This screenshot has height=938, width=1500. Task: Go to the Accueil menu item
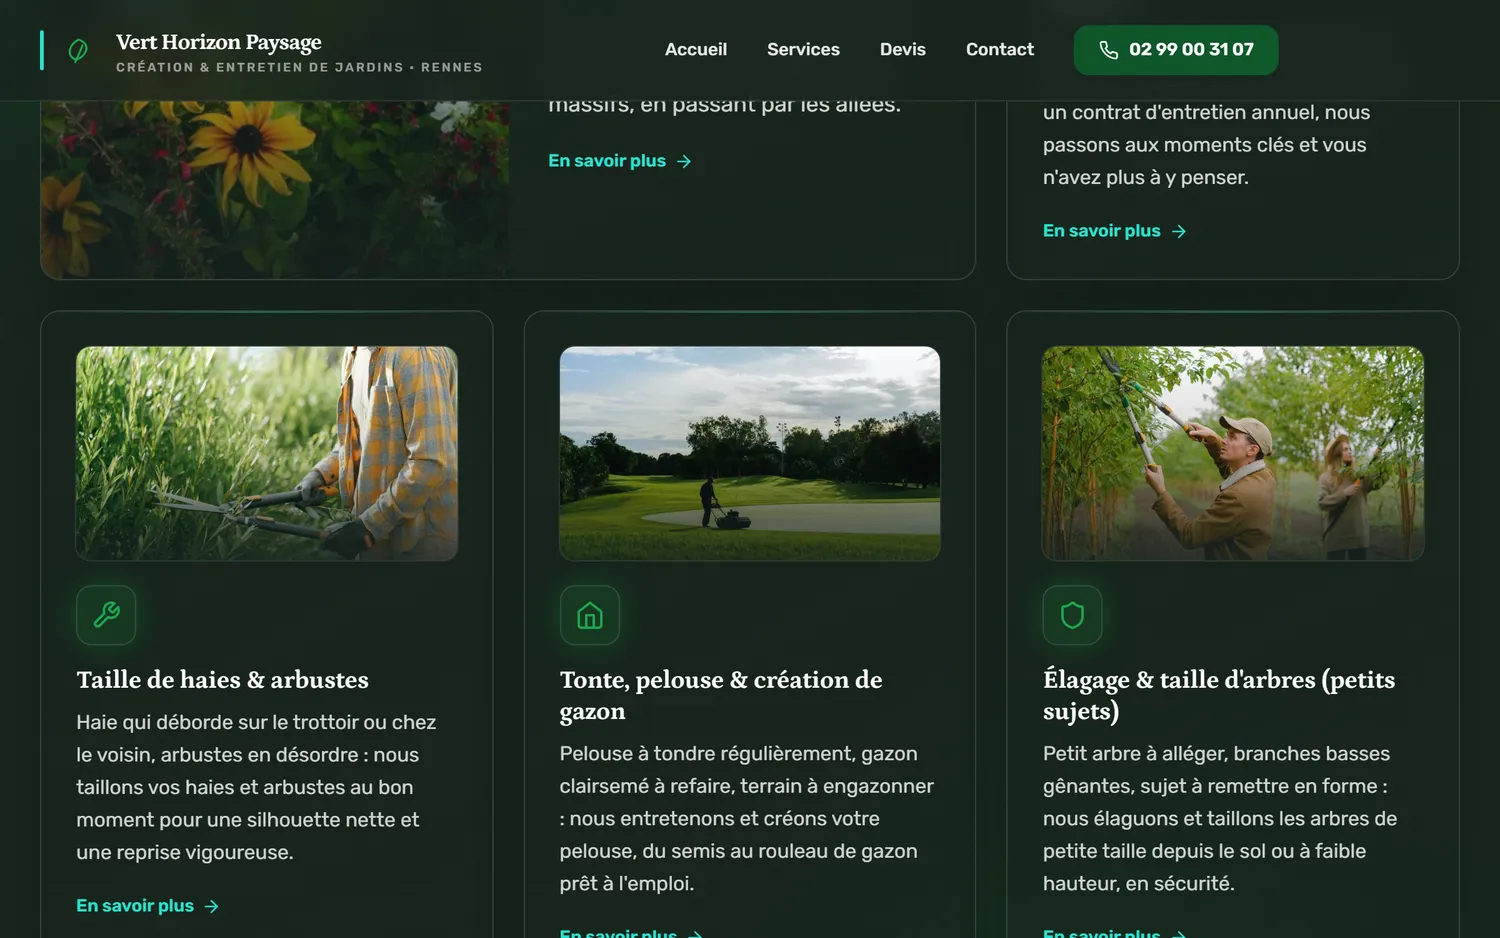(696, 49)
